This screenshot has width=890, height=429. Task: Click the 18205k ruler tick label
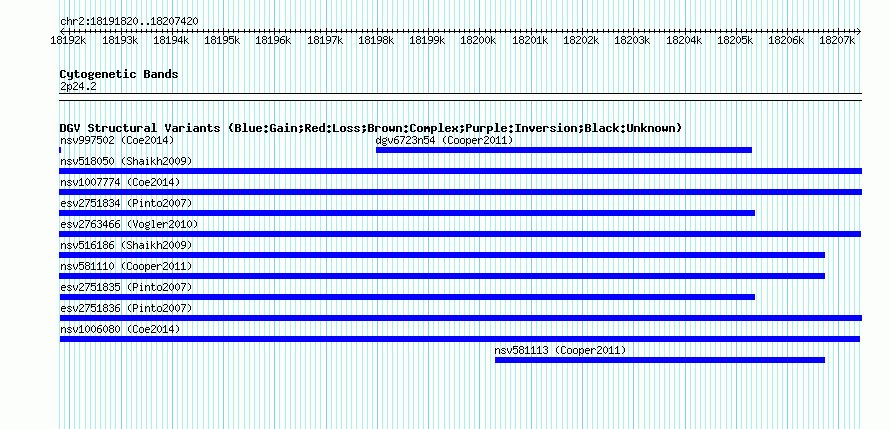pyautogui.click(x=736, y=40)
